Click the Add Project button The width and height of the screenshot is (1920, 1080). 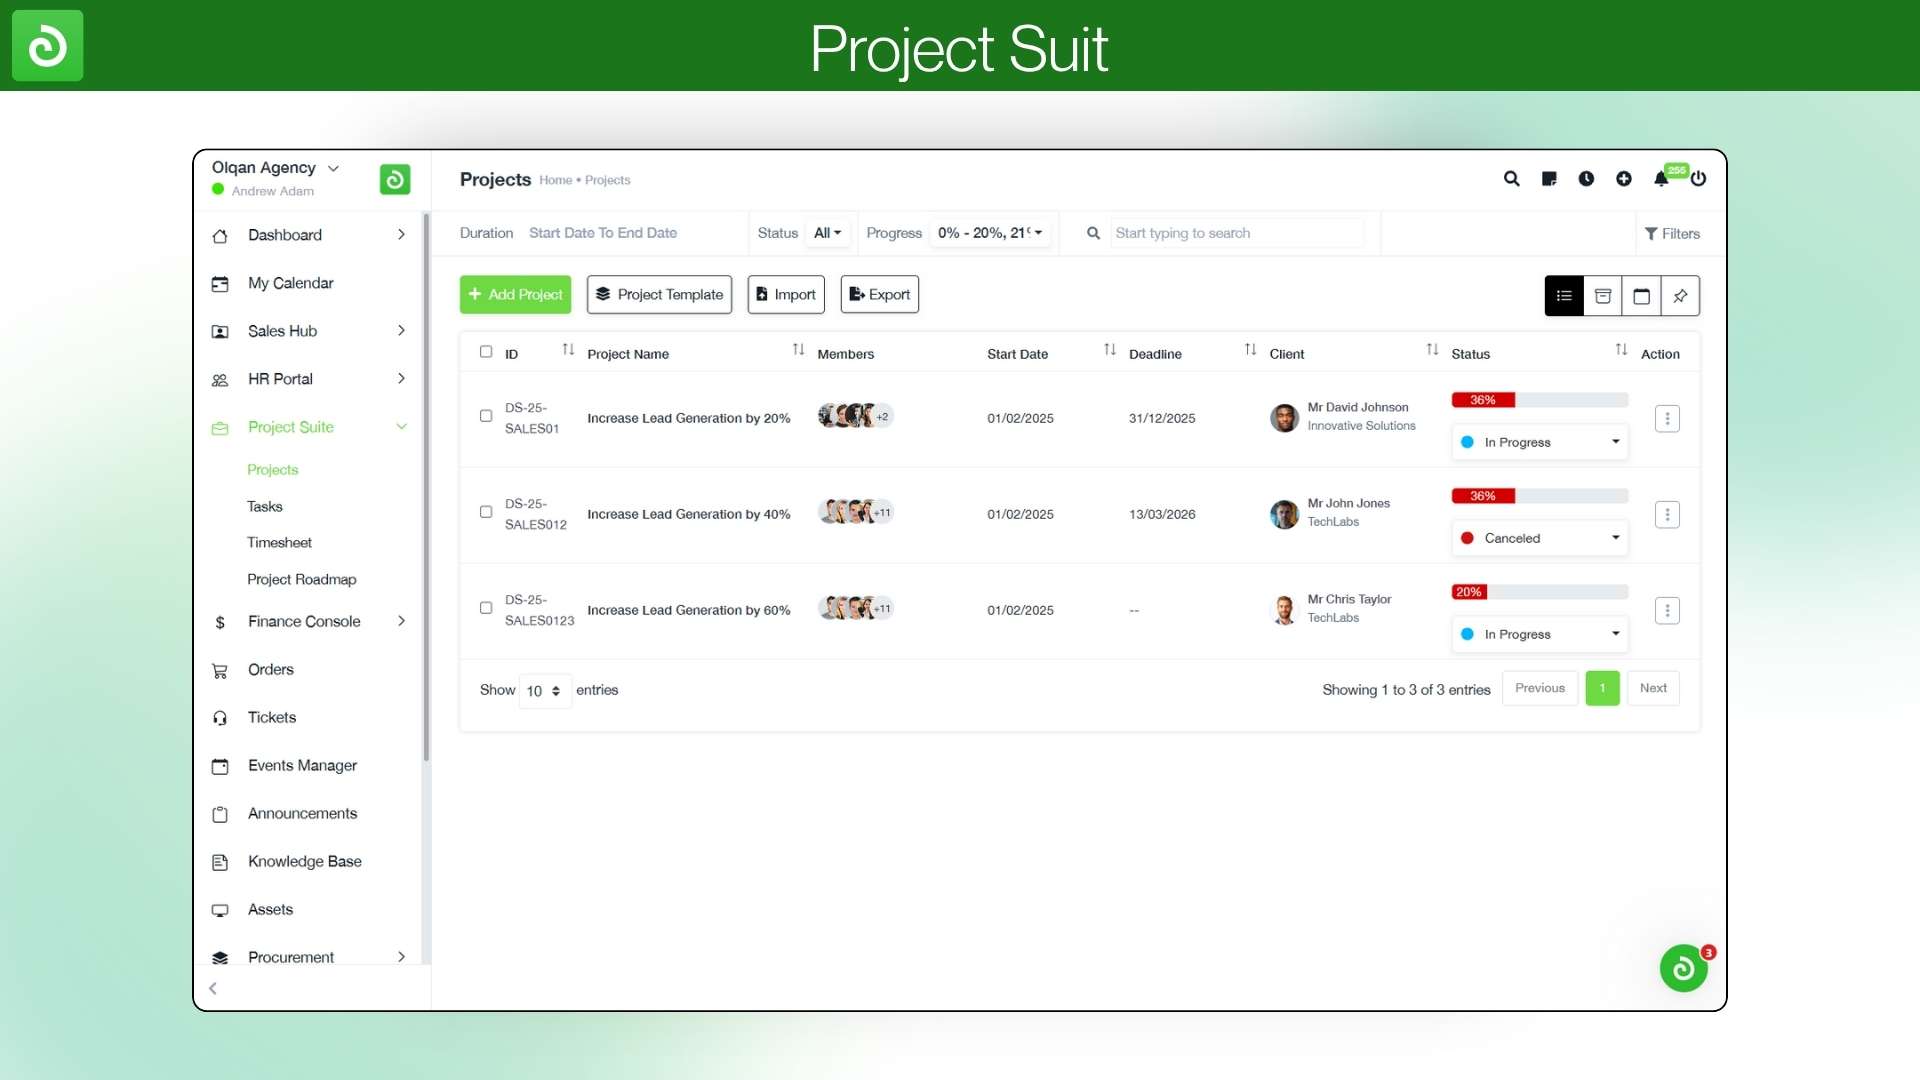coord(515,294)
